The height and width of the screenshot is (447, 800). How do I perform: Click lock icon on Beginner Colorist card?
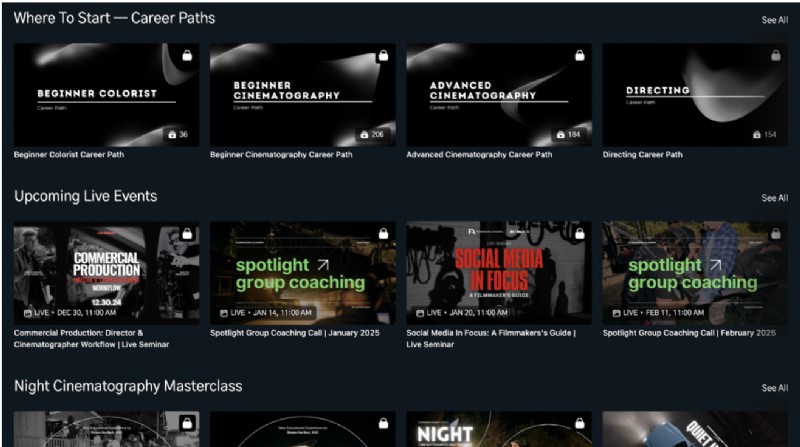tap(186, 56)
